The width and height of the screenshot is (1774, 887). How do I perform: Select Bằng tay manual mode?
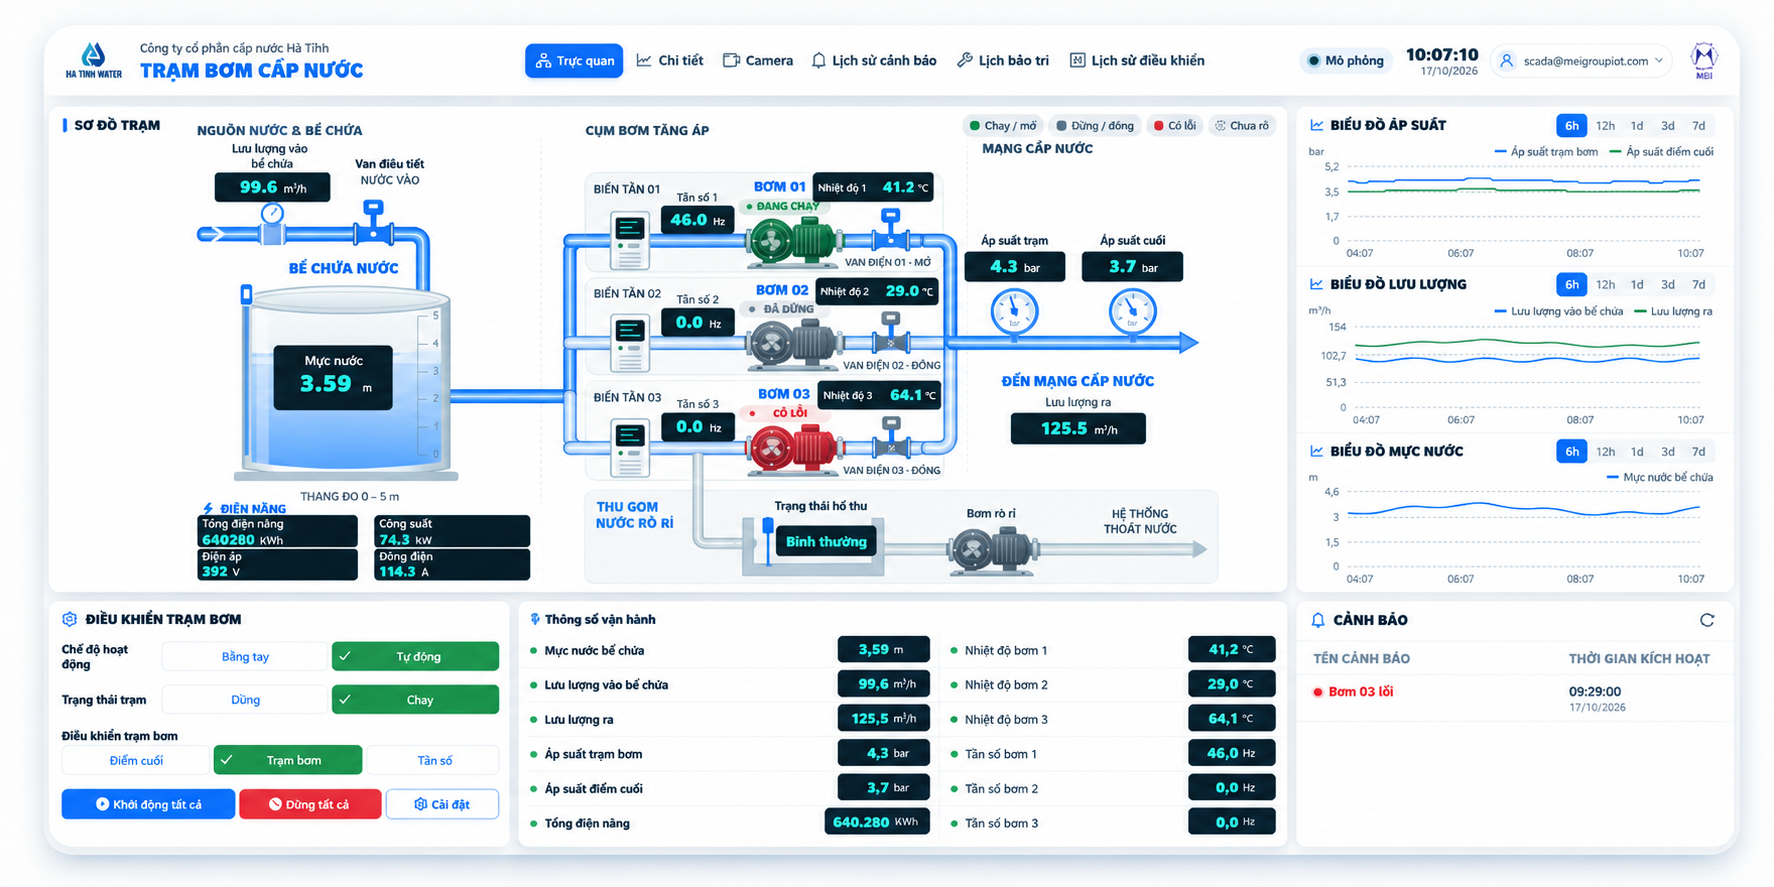(x=245, y=657)
